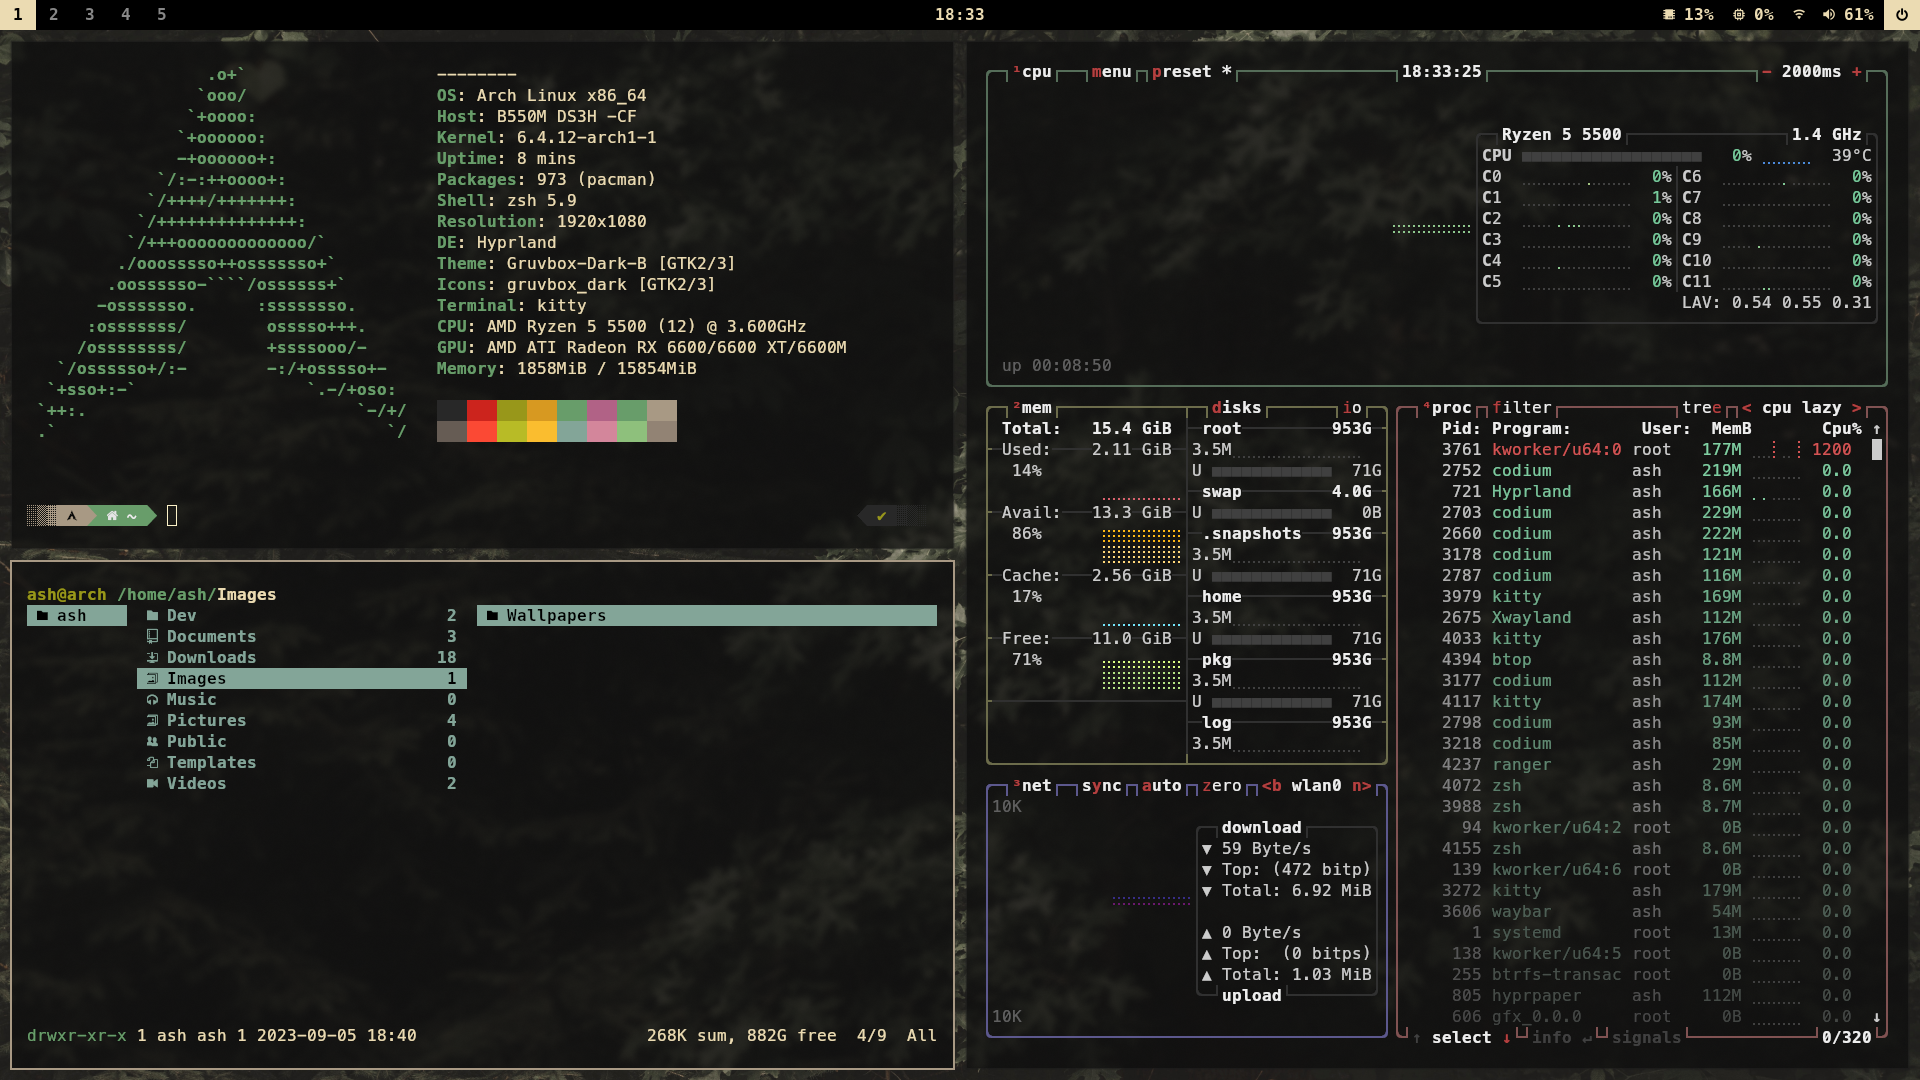Click the 18:33 clock in the top bar
Viewport: 1920px width, 1080px height.
pyautogui.click(x=959, y=14)
